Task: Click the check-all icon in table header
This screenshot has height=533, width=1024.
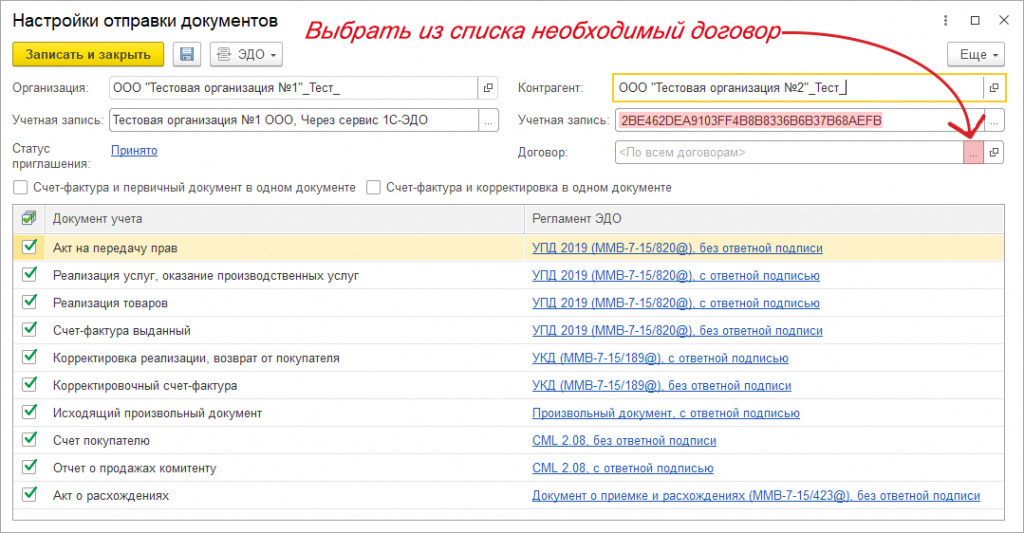Action: click(x=29, y=218)
